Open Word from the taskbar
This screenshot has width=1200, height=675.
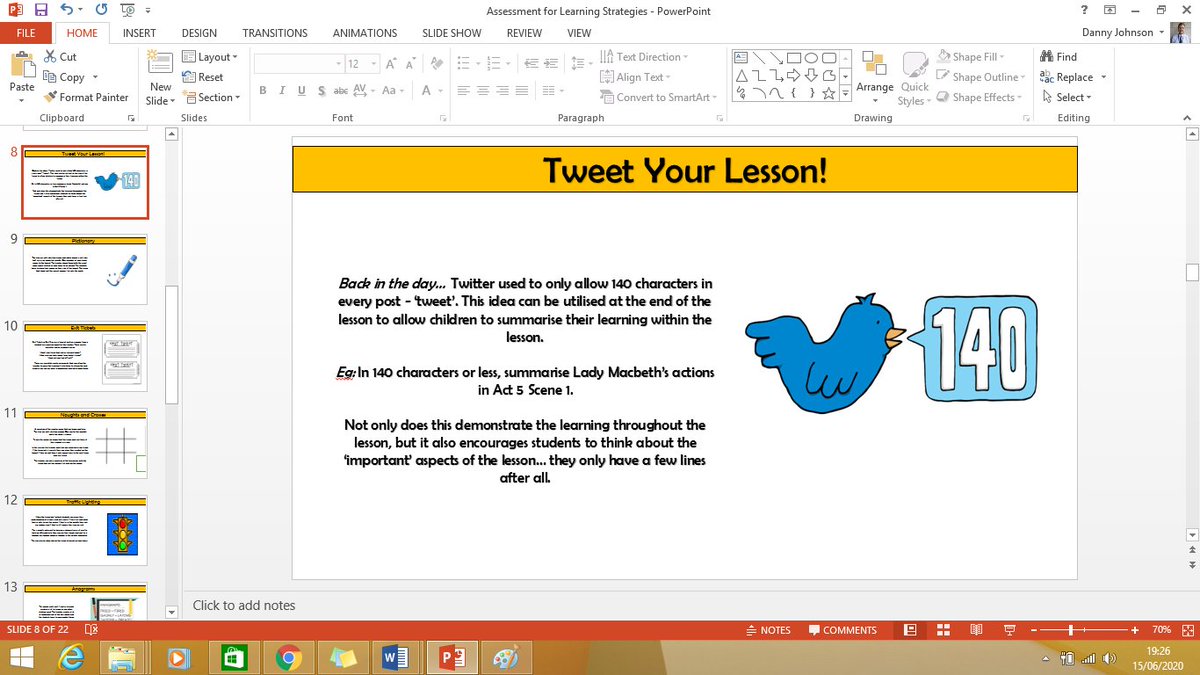coord(397,657)
